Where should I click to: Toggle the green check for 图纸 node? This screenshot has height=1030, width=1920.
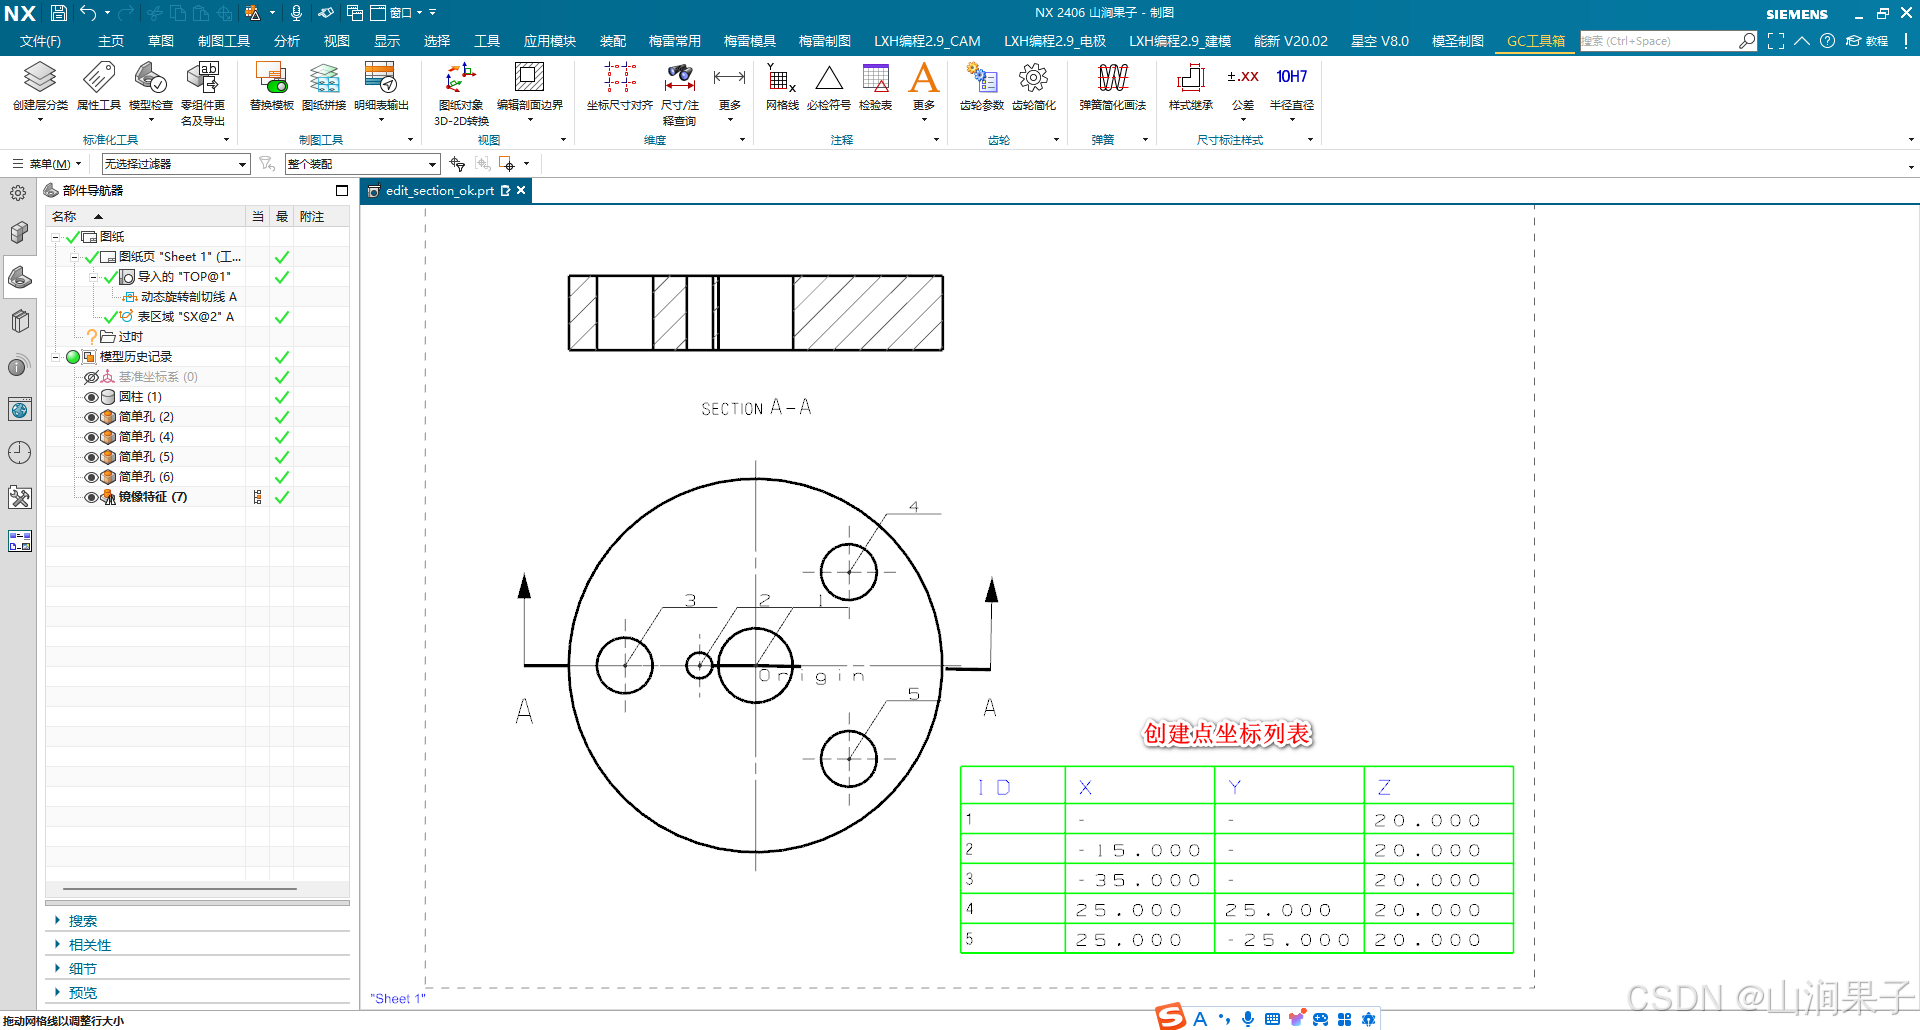point(72,237)
